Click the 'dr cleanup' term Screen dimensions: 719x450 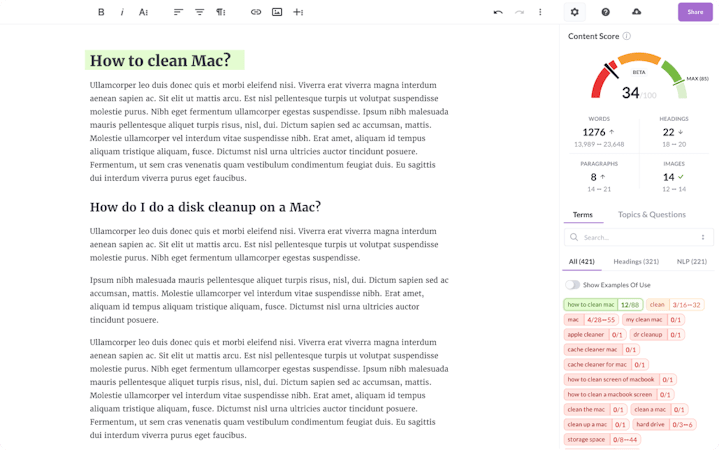click(x=657, y=335)
